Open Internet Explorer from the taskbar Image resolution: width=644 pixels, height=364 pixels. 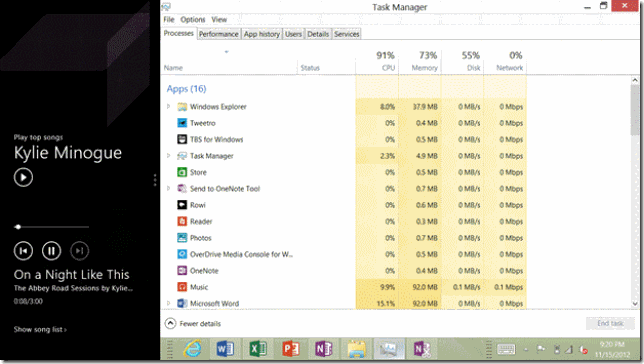pyautogui.click(x=192, y=349)
